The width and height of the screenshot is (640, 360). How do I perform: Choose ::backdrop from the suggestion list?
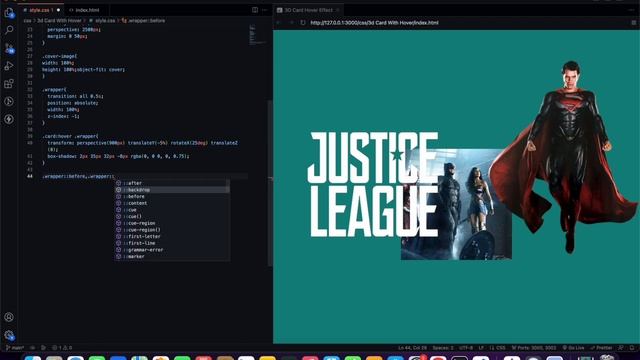172,190
